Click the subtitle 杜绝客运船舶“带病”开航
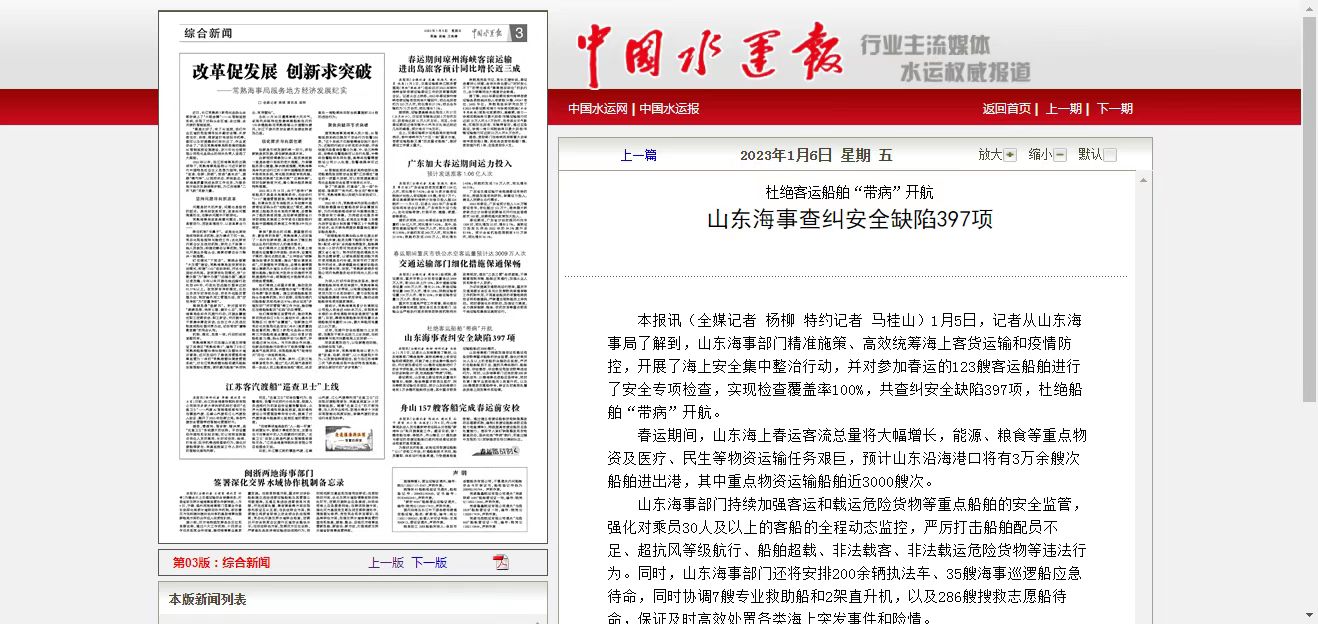Viewport: 1318px width, 624px height. (x=849, y=192)
